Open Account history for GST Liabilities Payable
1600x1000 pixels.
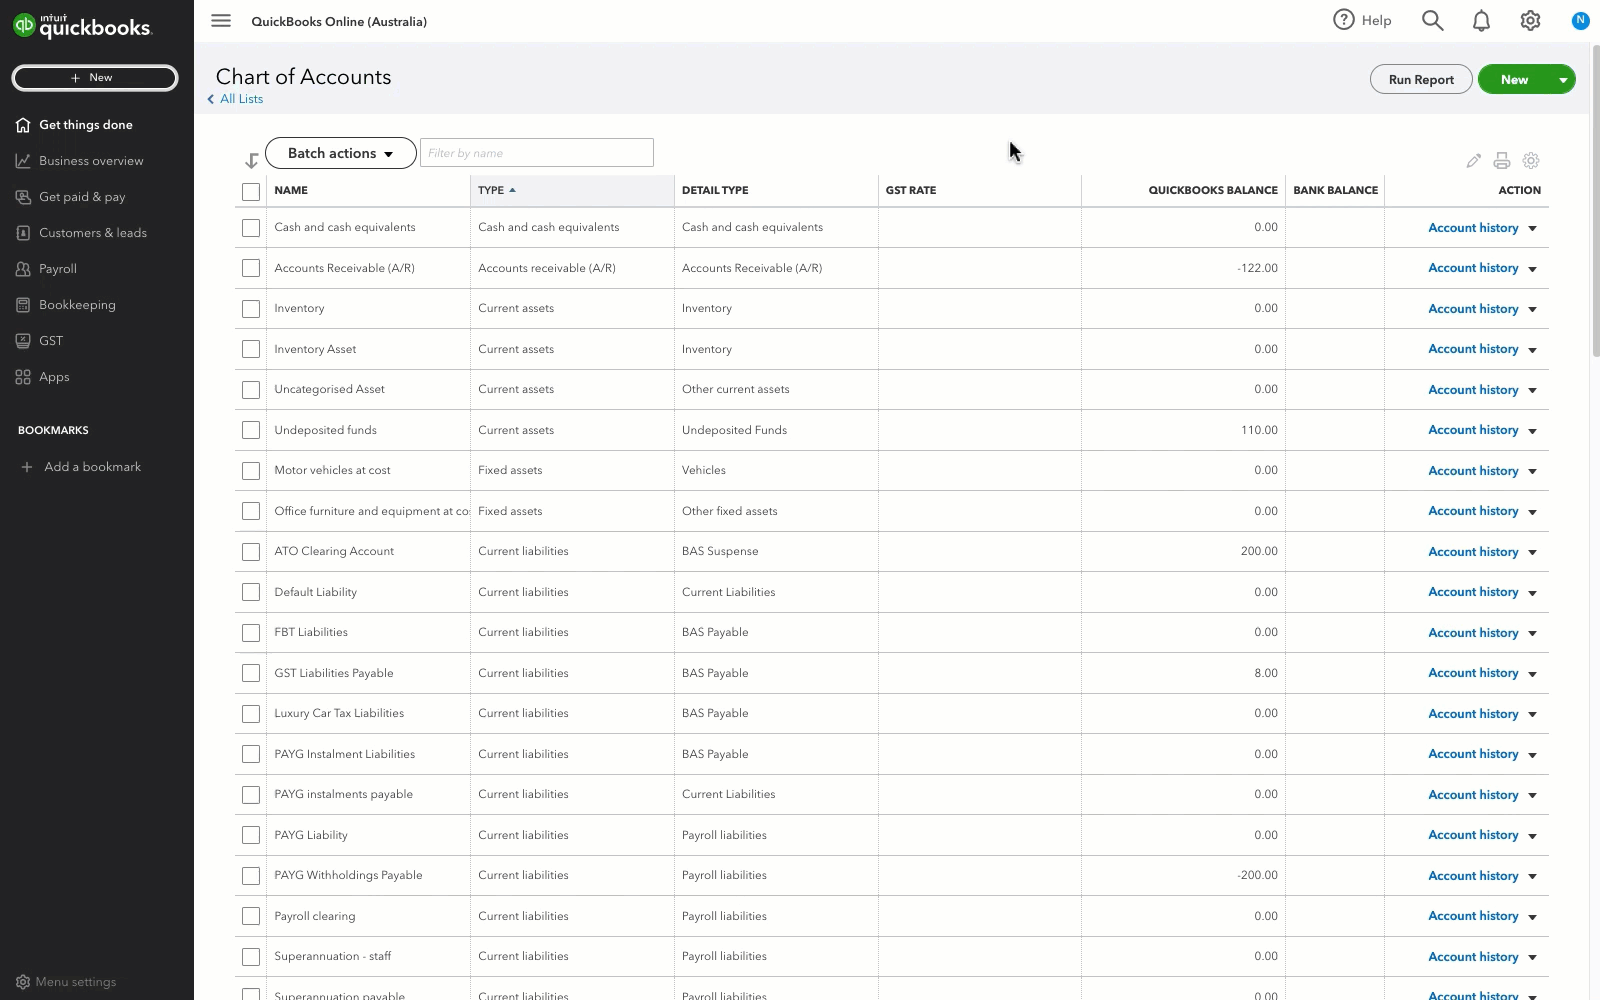[x=1472, y=673]
